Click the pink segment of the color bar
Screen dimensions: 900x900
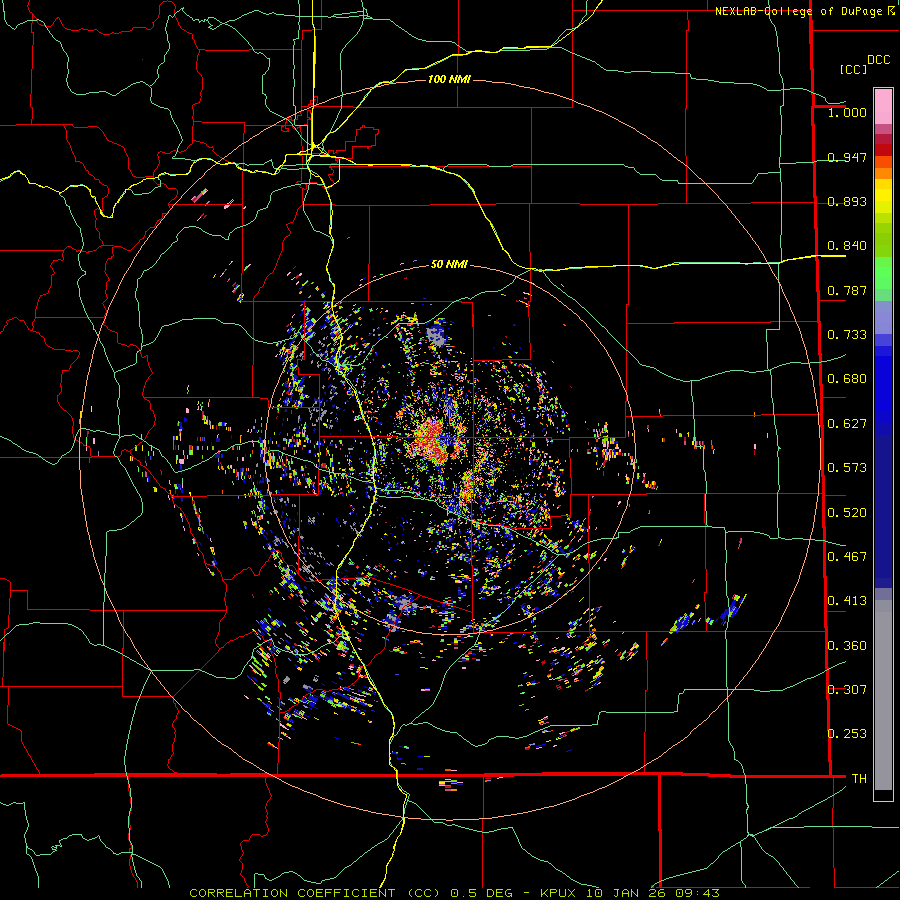click(x=883, y=107)
